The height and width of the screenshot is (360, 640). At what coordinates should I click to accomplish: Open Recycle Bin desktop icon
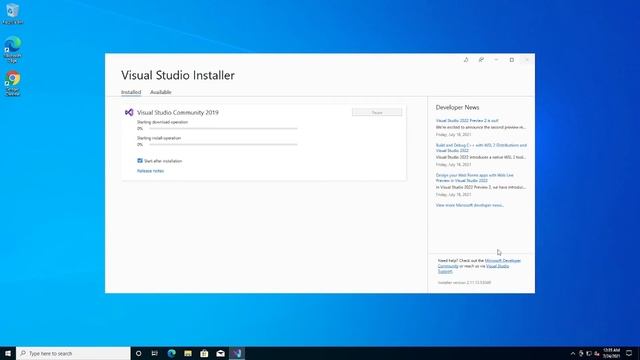13,13
